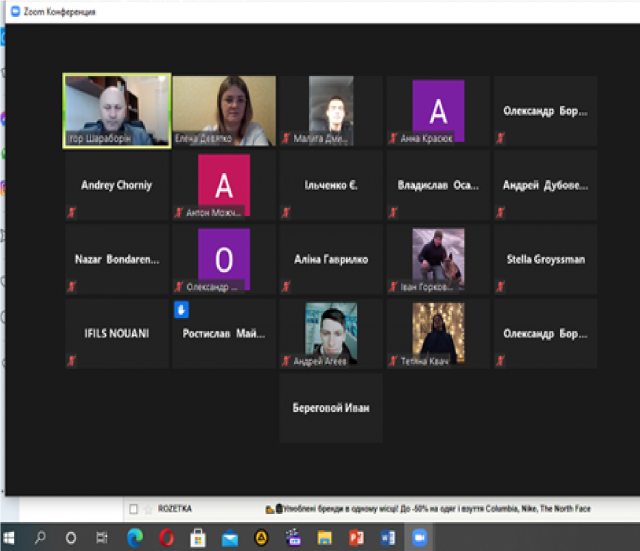Tick the checkbox next to ROZETKA email

coord(133,509)
